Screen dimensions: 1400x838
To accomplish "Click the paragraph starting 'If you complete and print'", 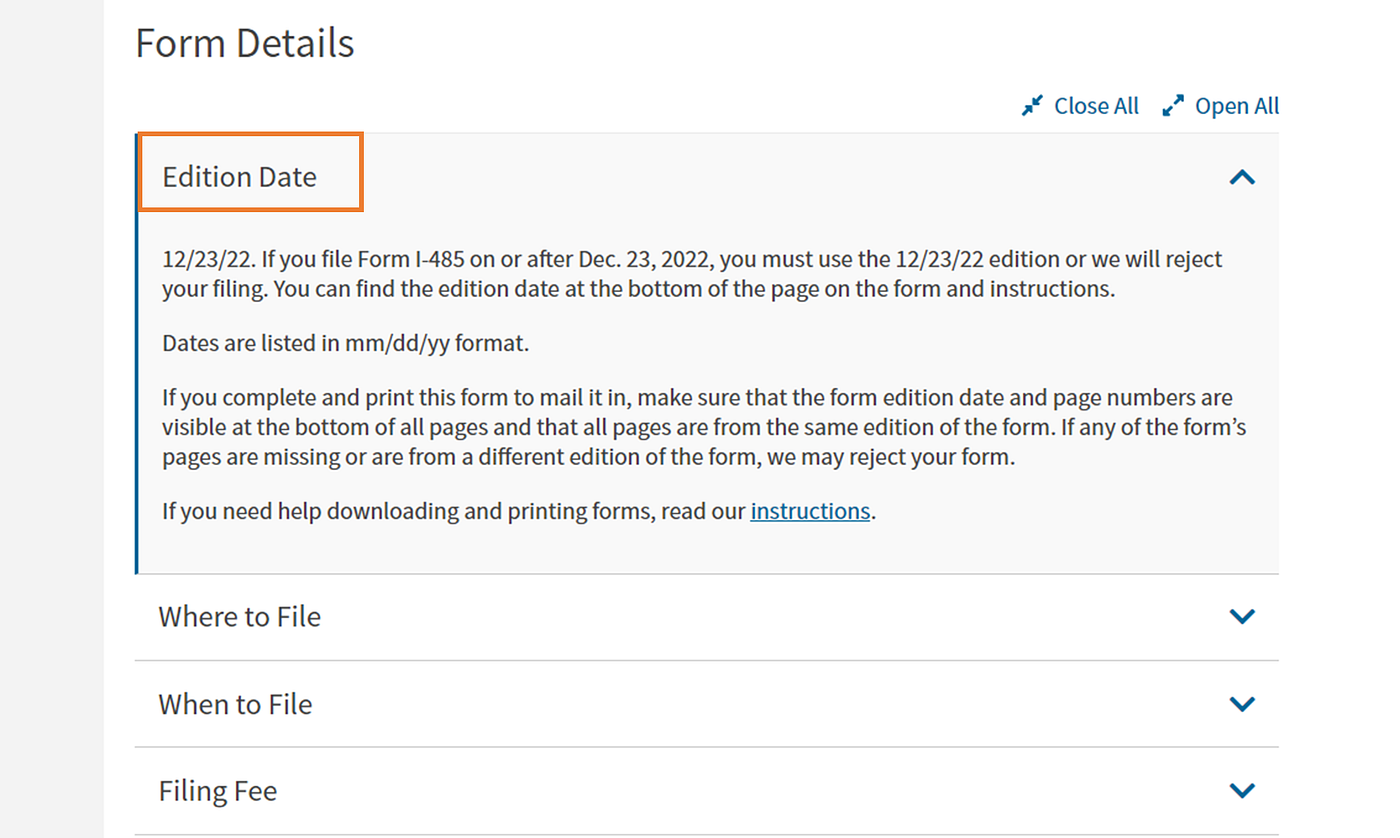I will point(704,428).
